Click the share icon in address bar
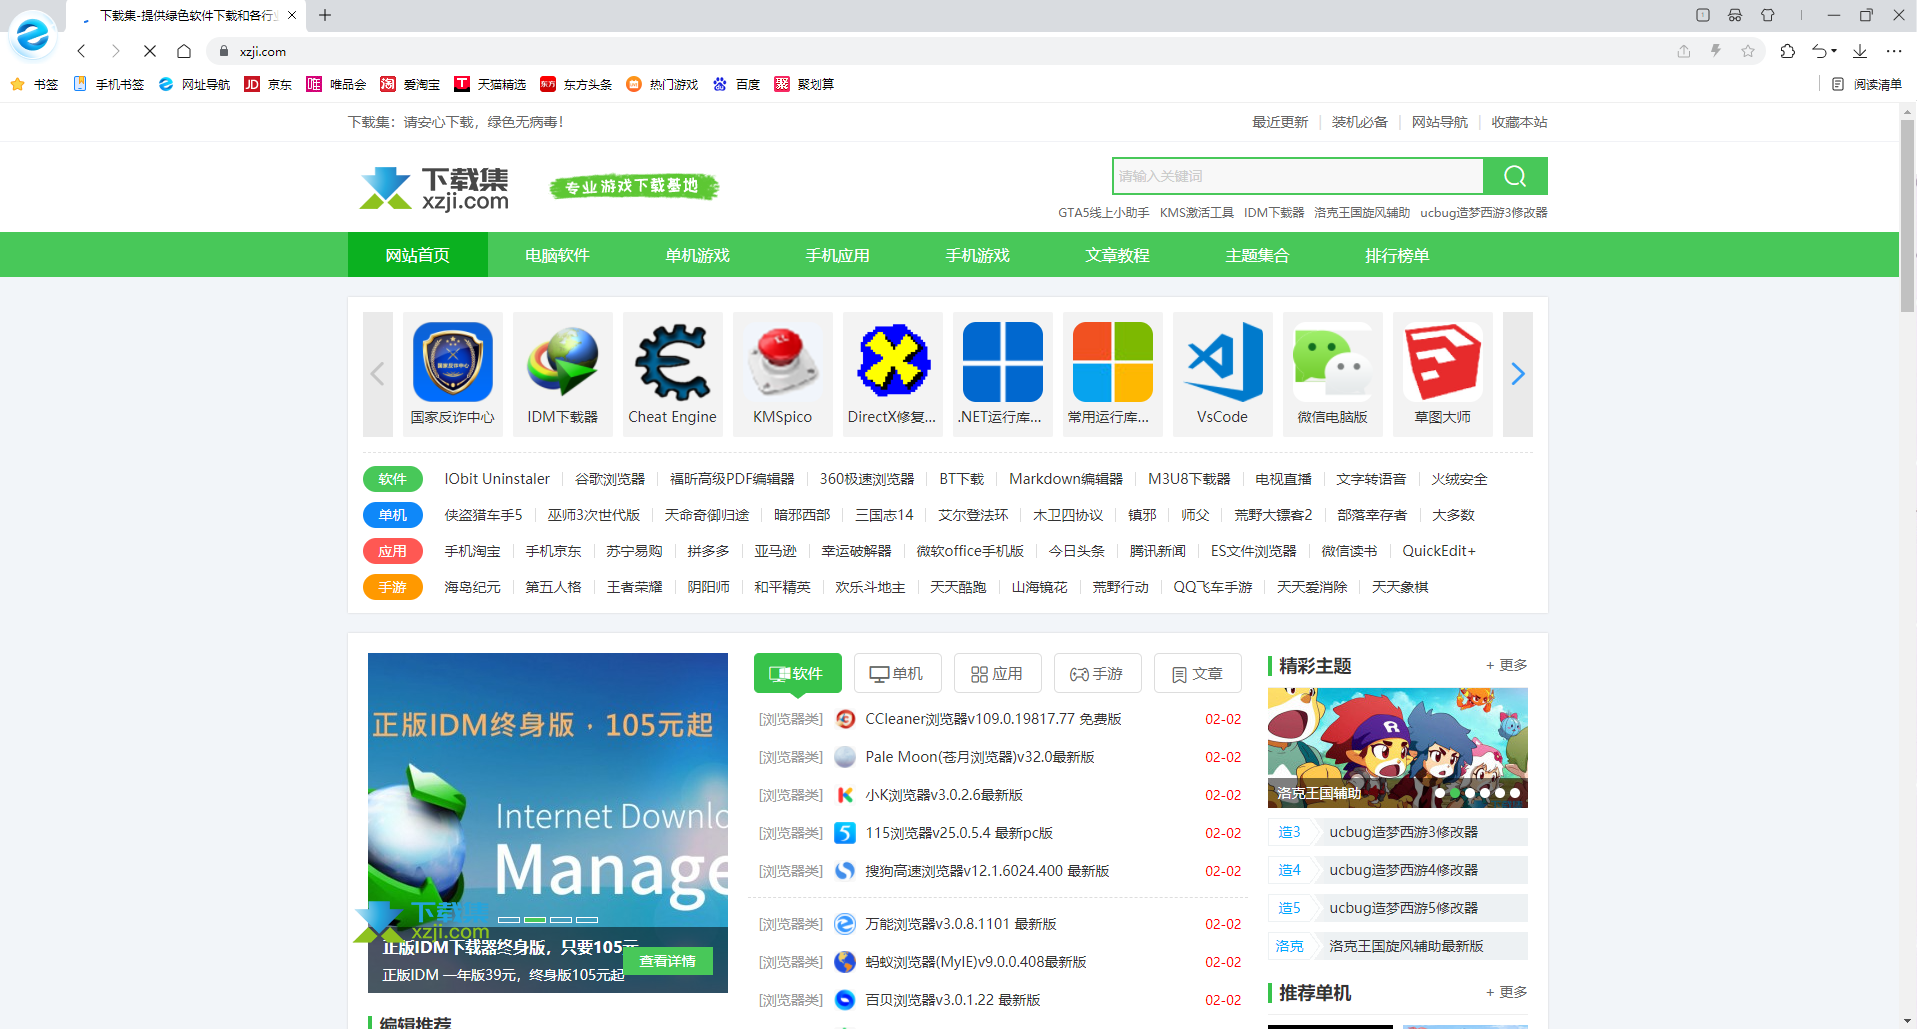The height and width of the screenshot is (1029, 1917). pos(1684,51)
